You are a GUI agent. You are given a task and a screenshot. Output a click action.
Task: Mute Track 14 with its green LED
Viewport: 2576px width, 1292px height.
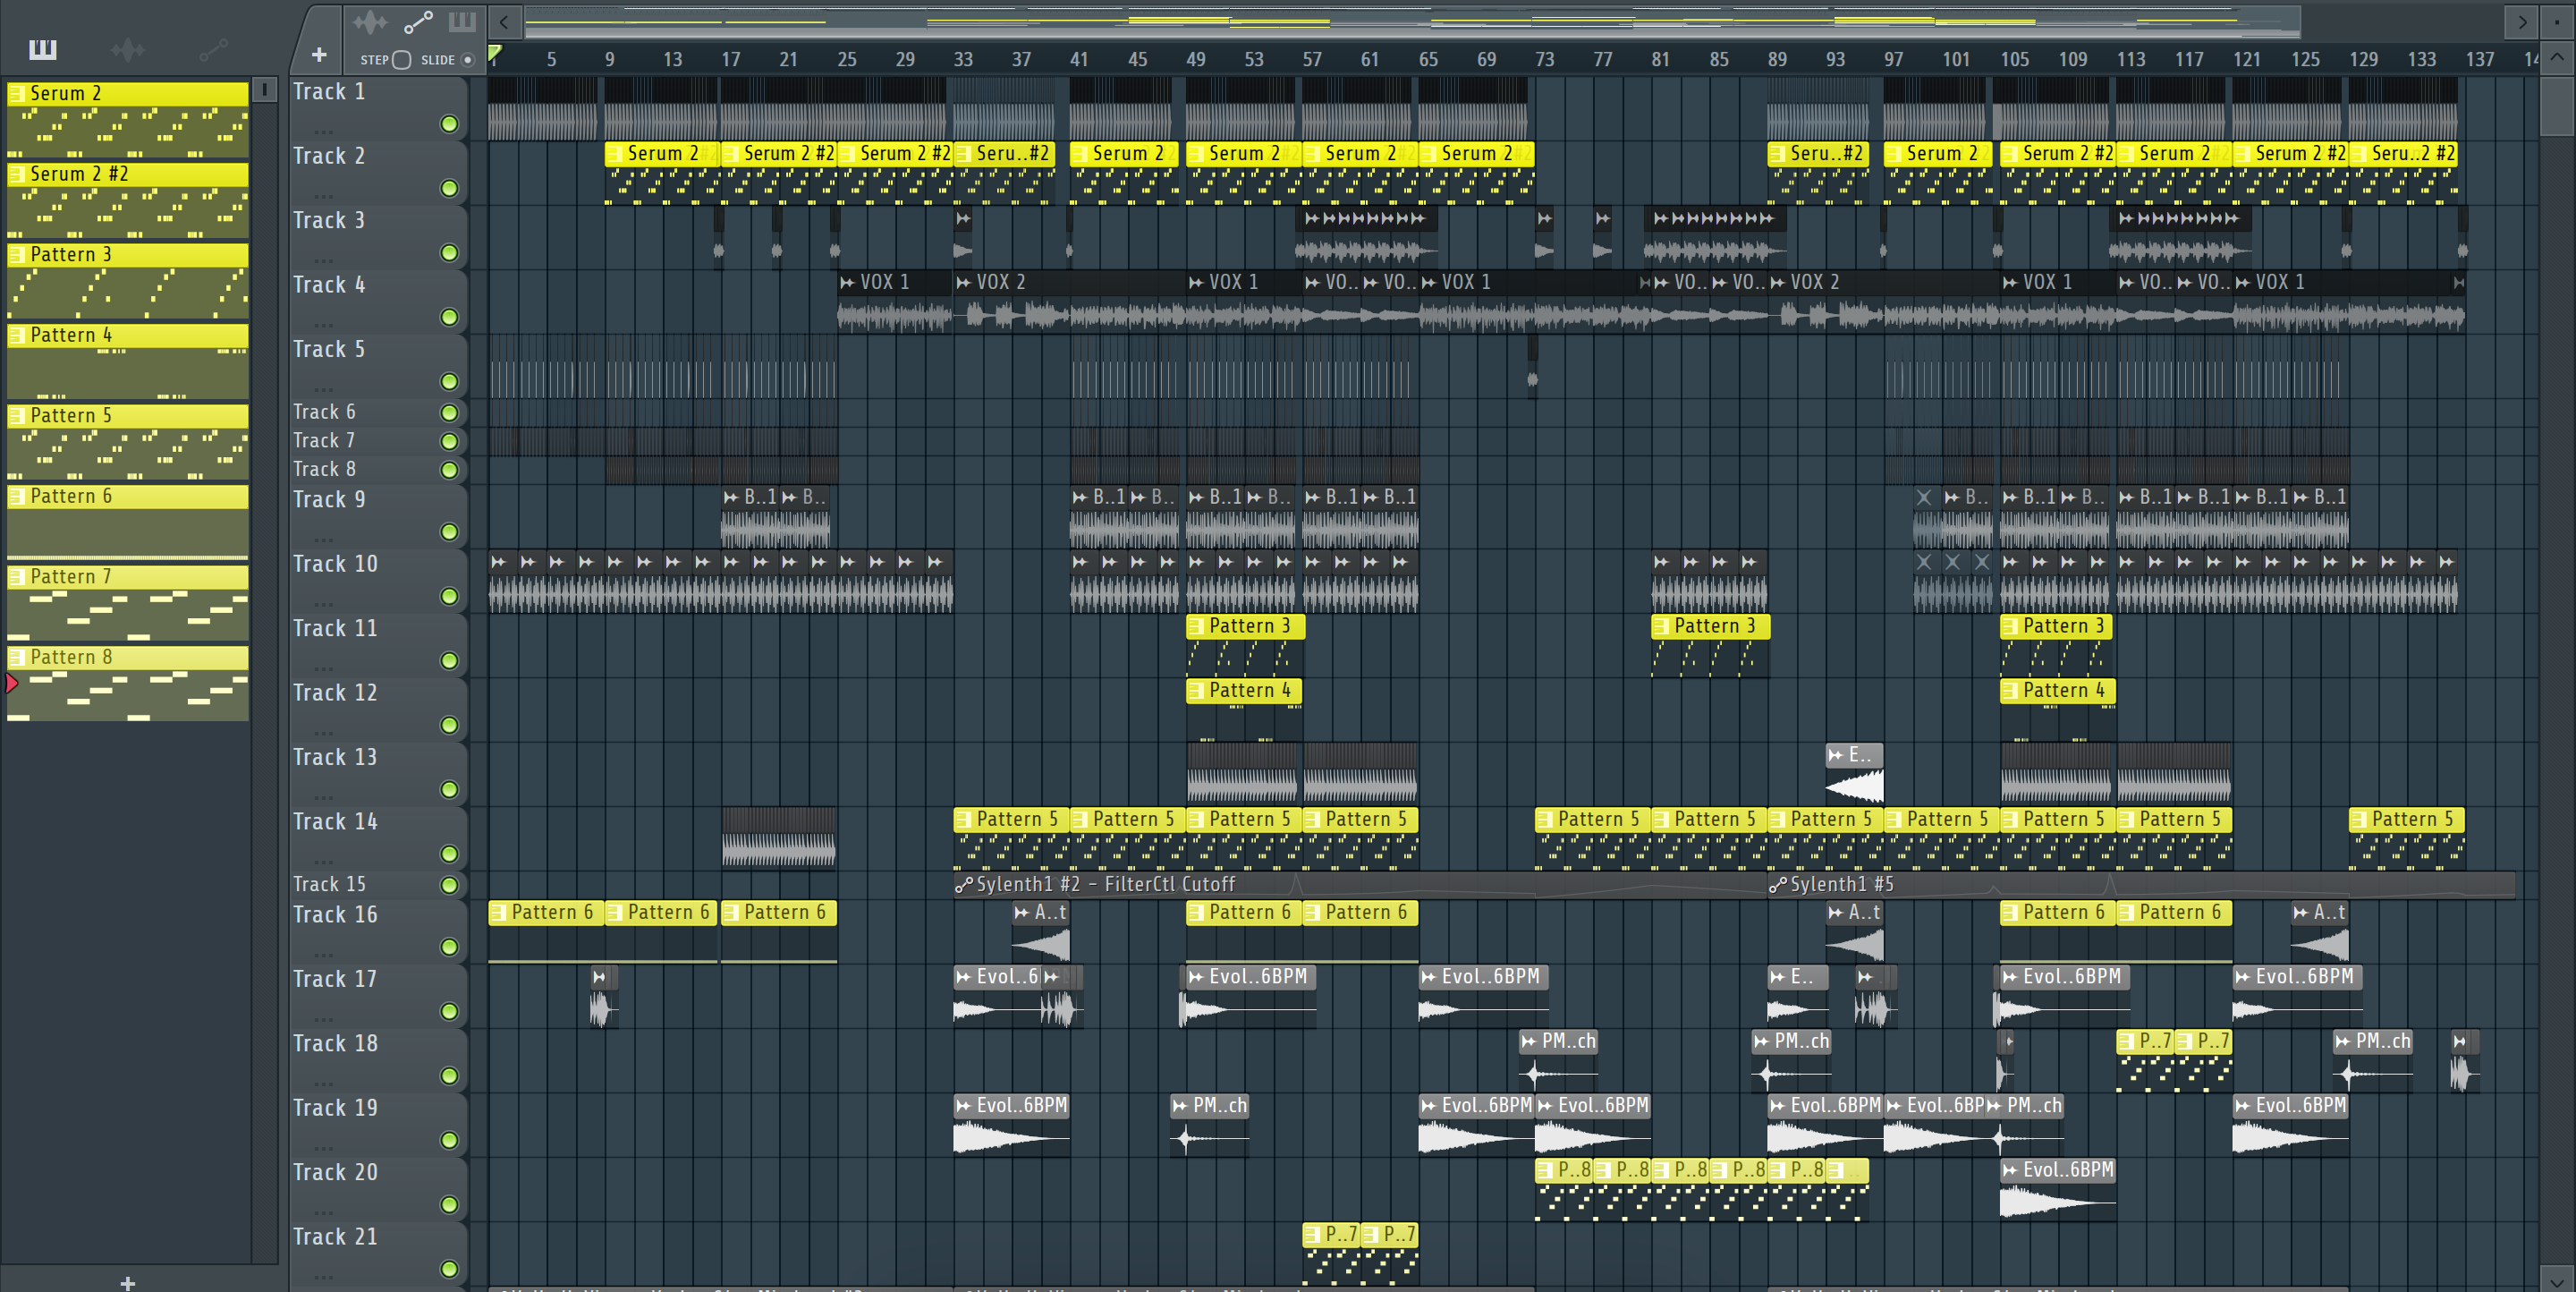point(449,854)
